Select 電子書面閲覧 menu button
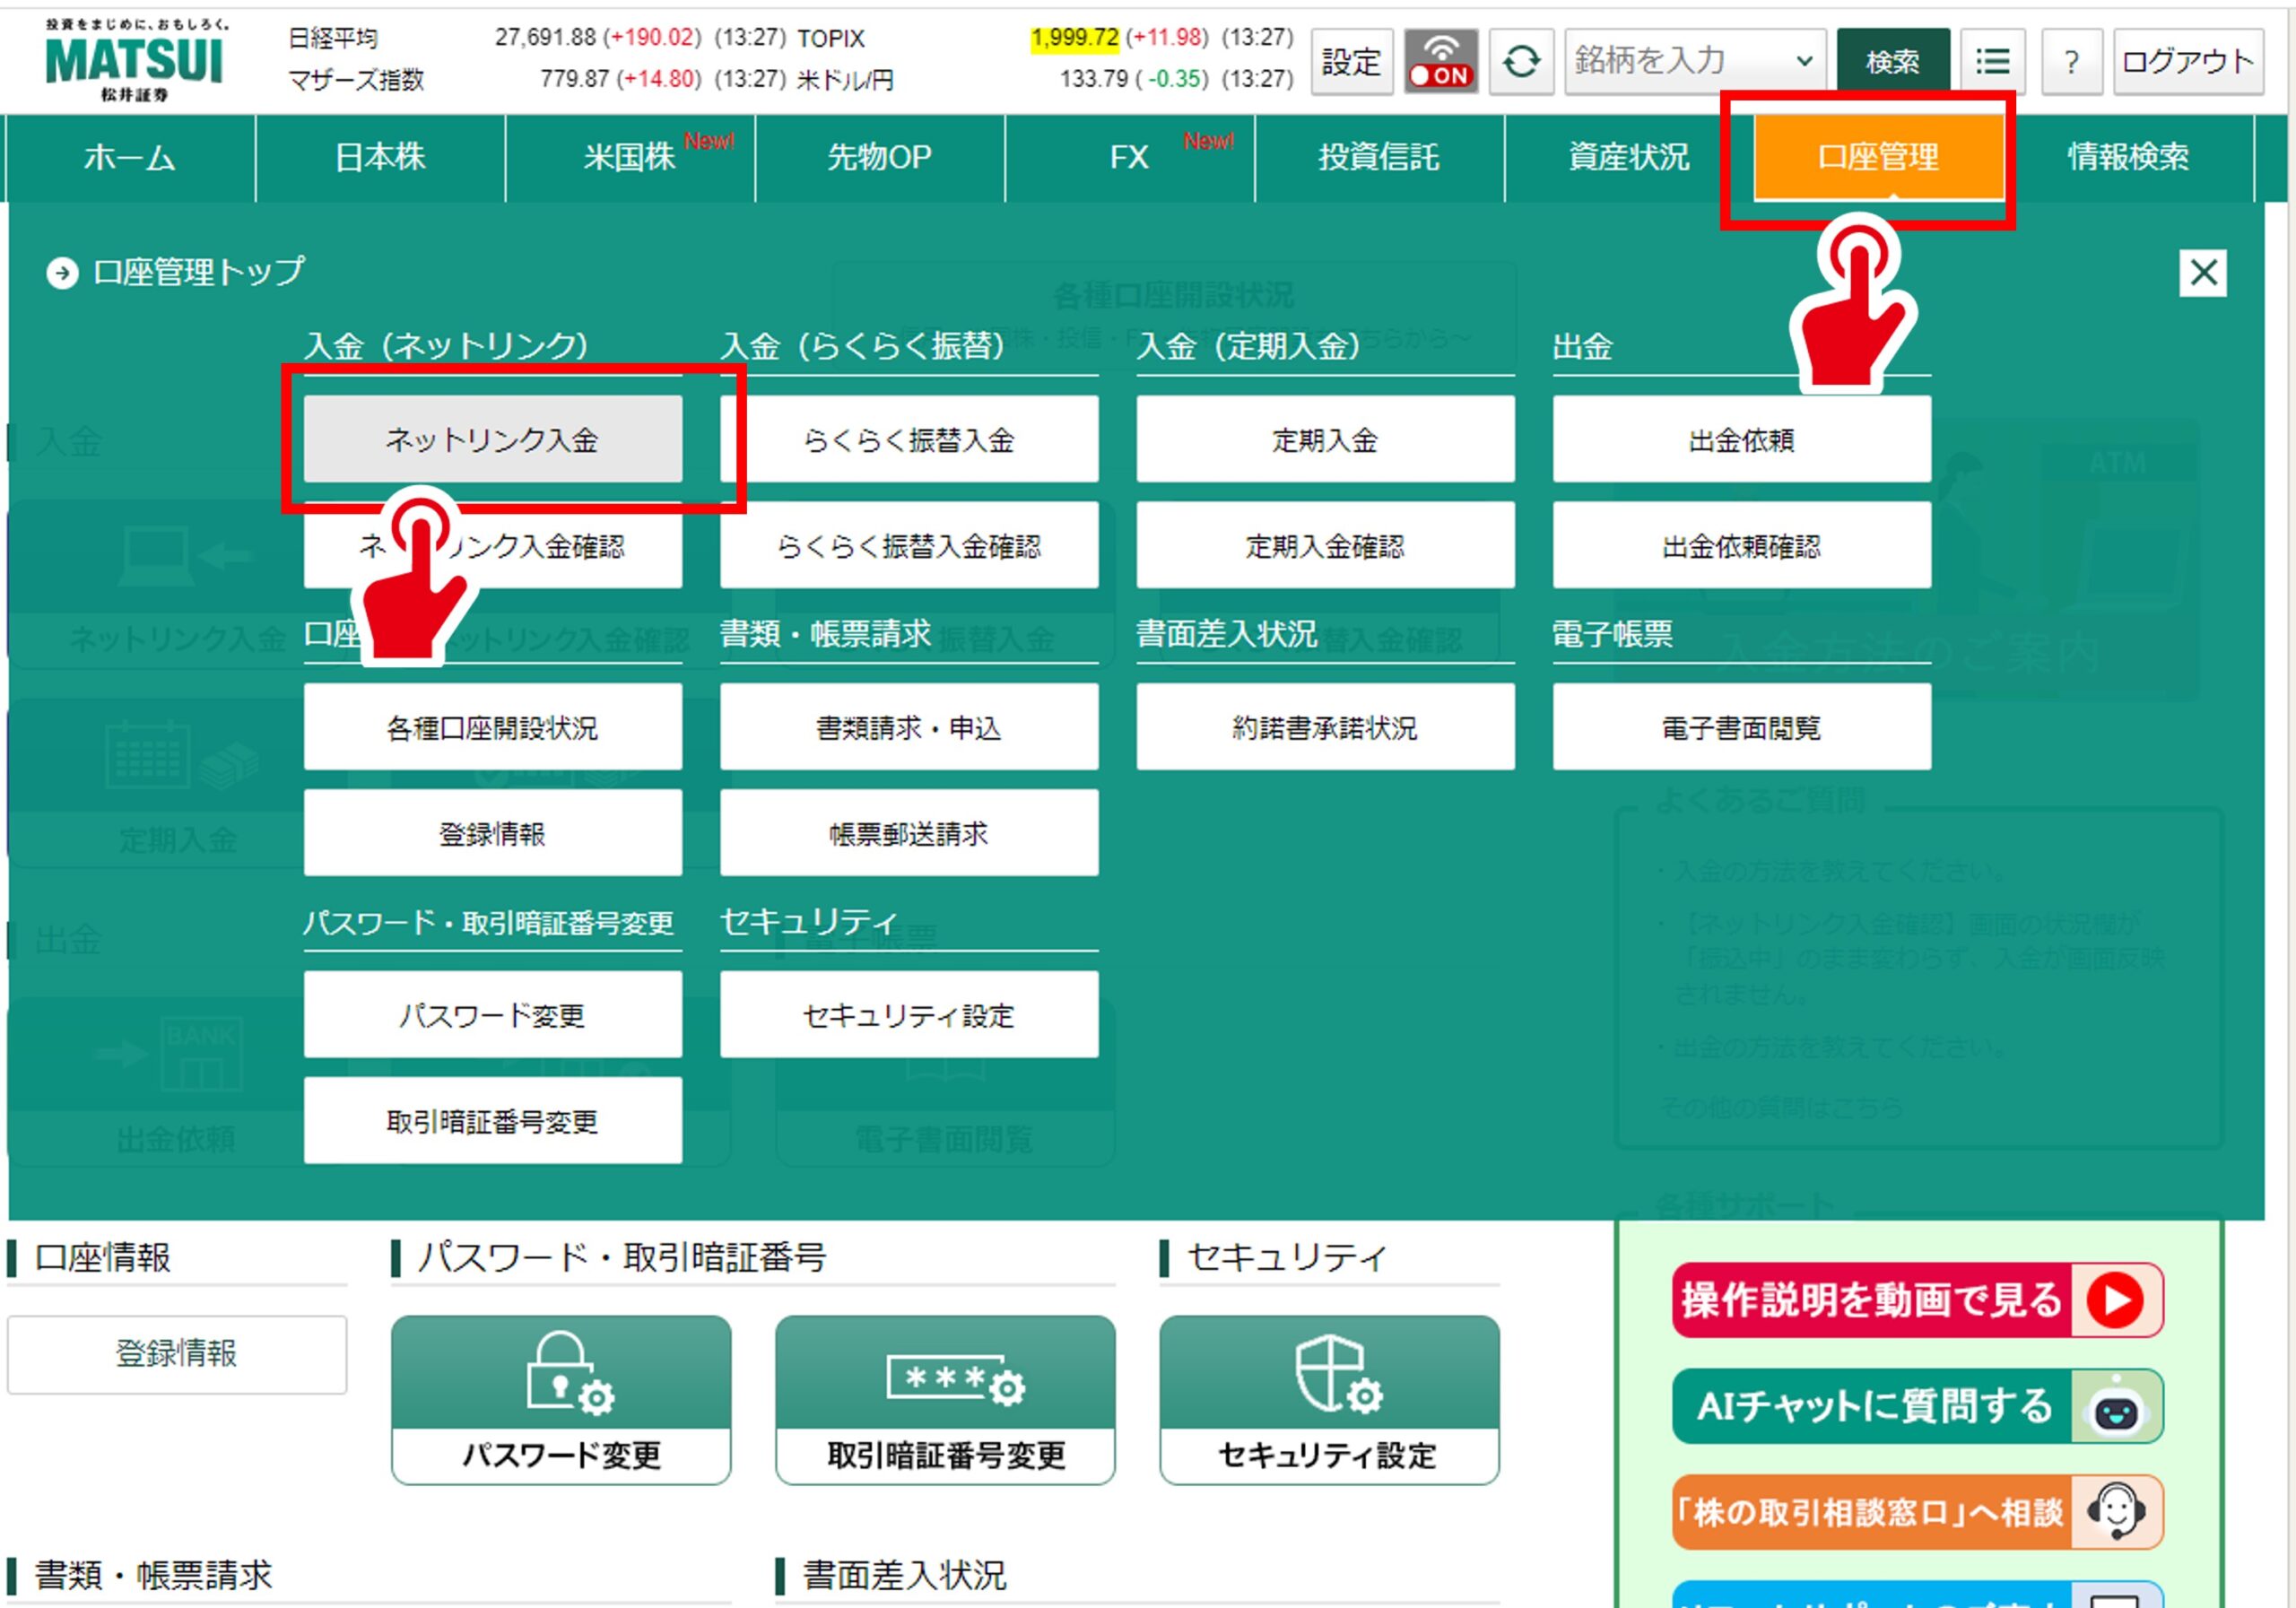The image size is (2296, 1608). [x=1741, y=727]
